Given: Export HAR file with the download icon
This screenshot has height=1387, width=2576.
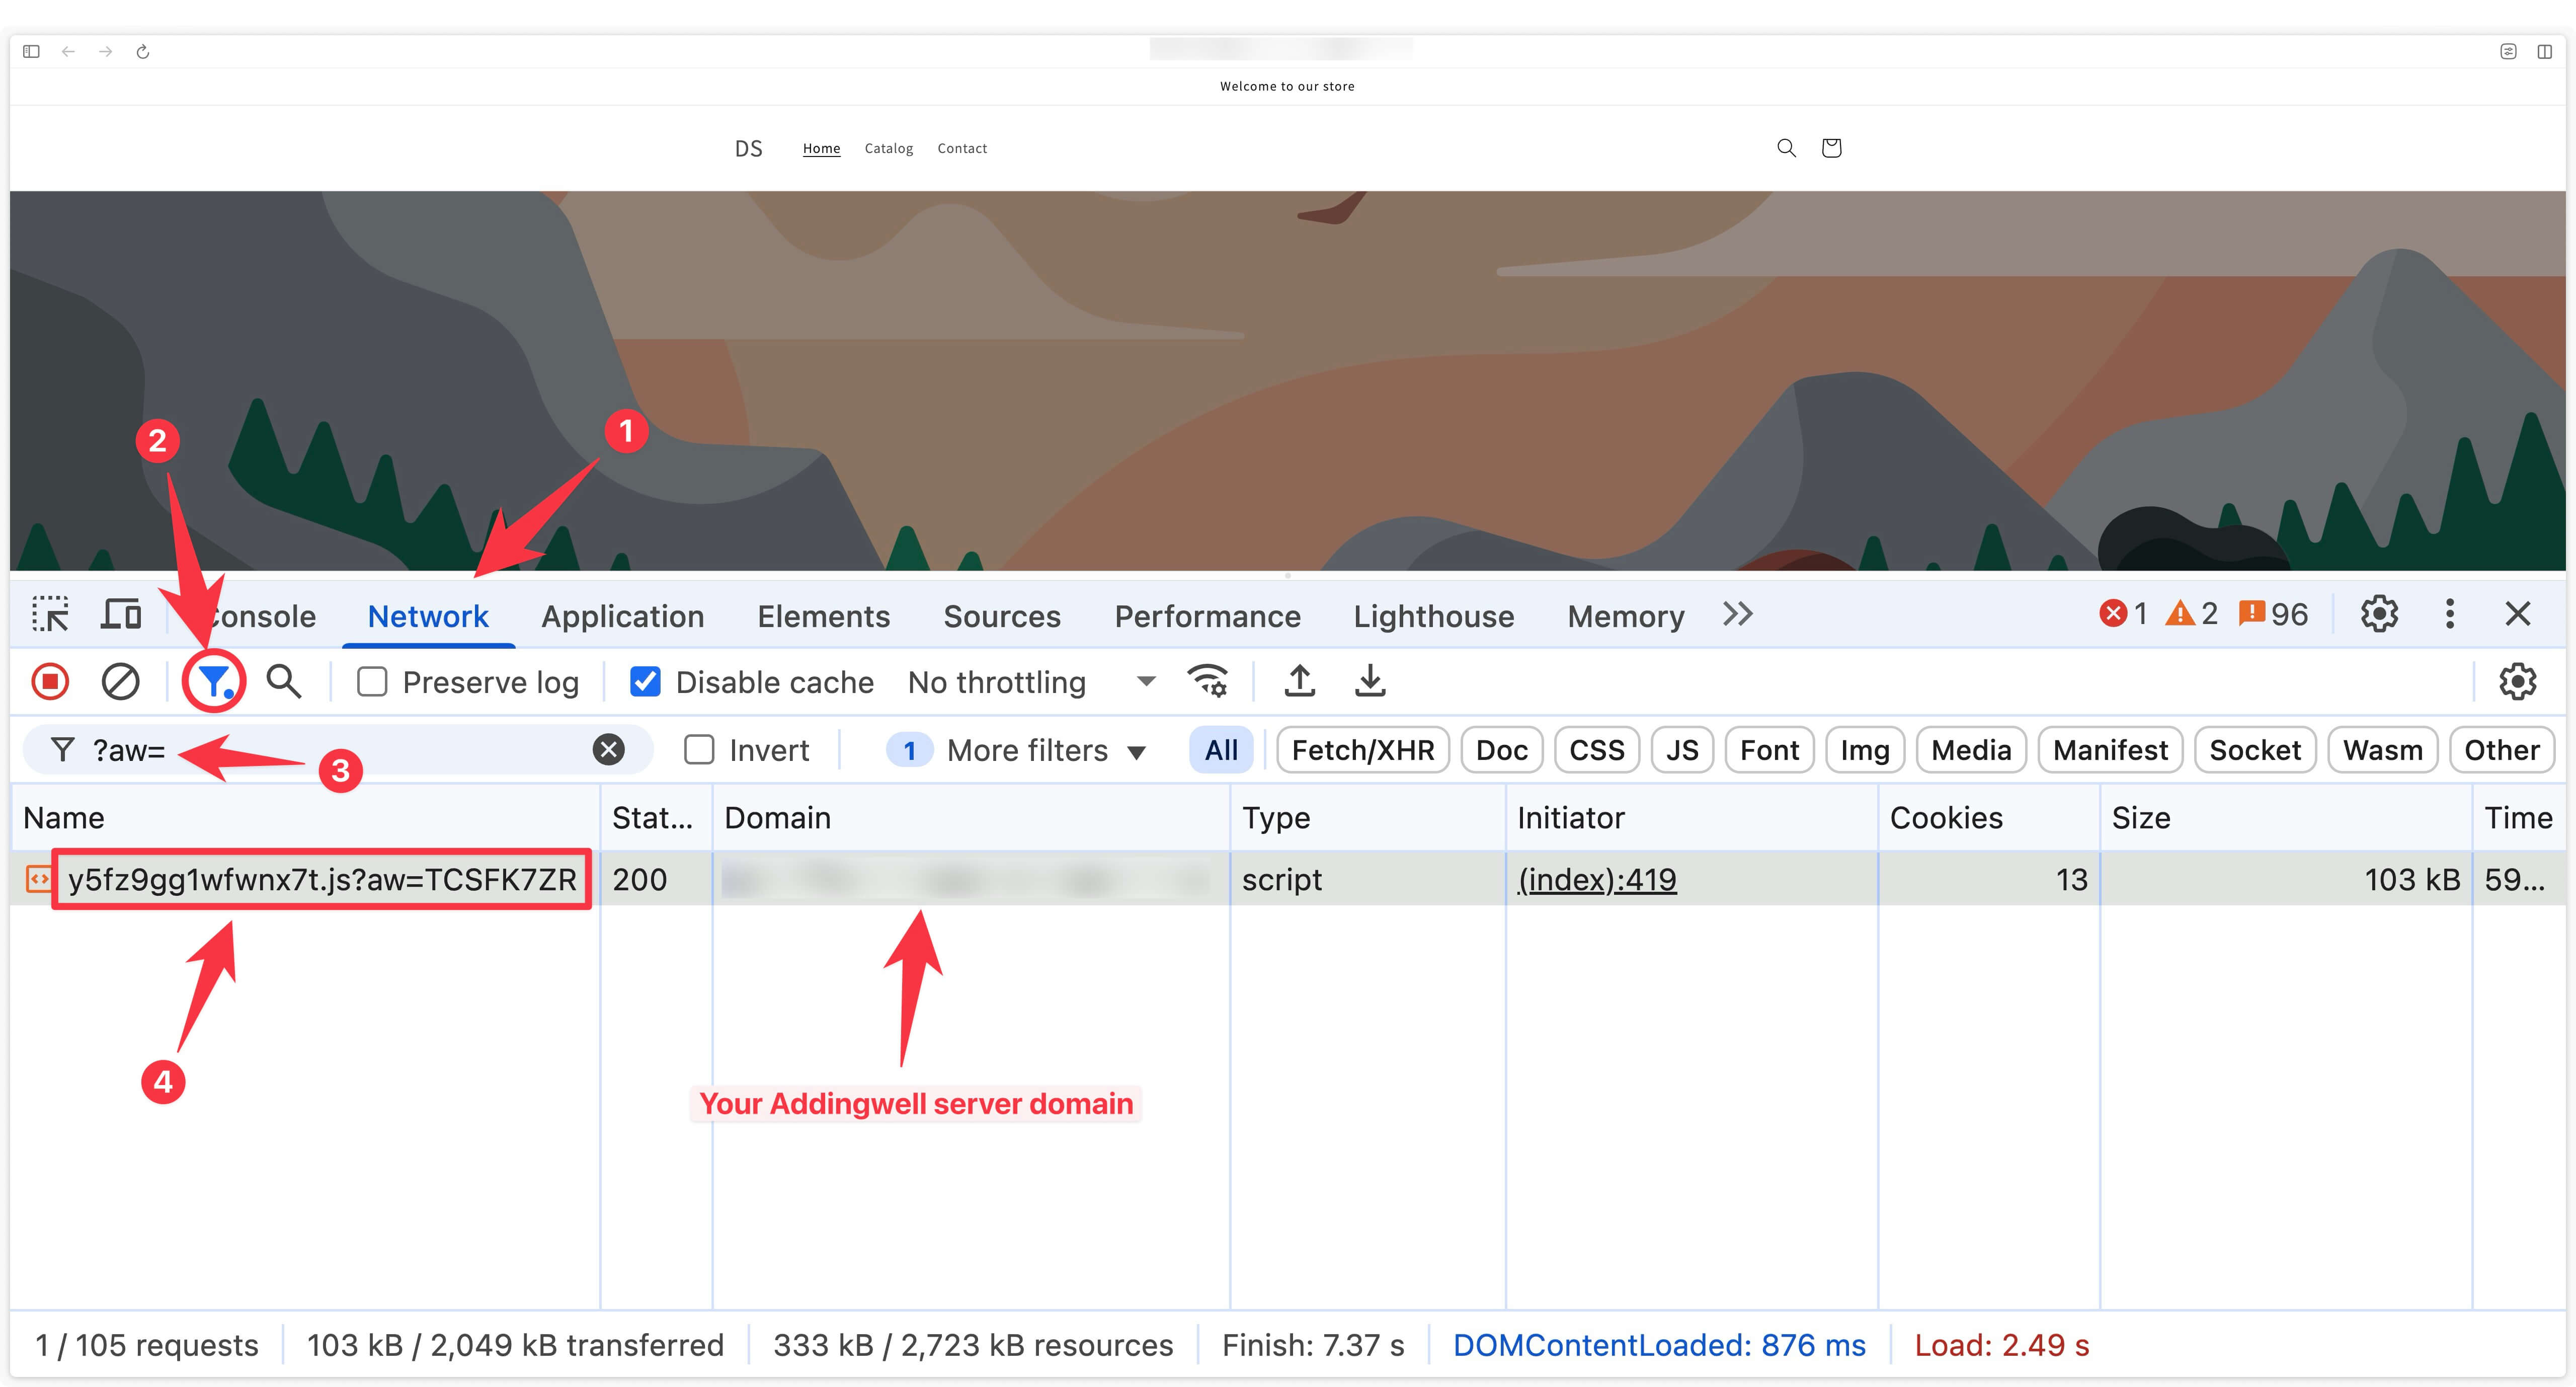Looking at the screenshot, I should 1370,682.
